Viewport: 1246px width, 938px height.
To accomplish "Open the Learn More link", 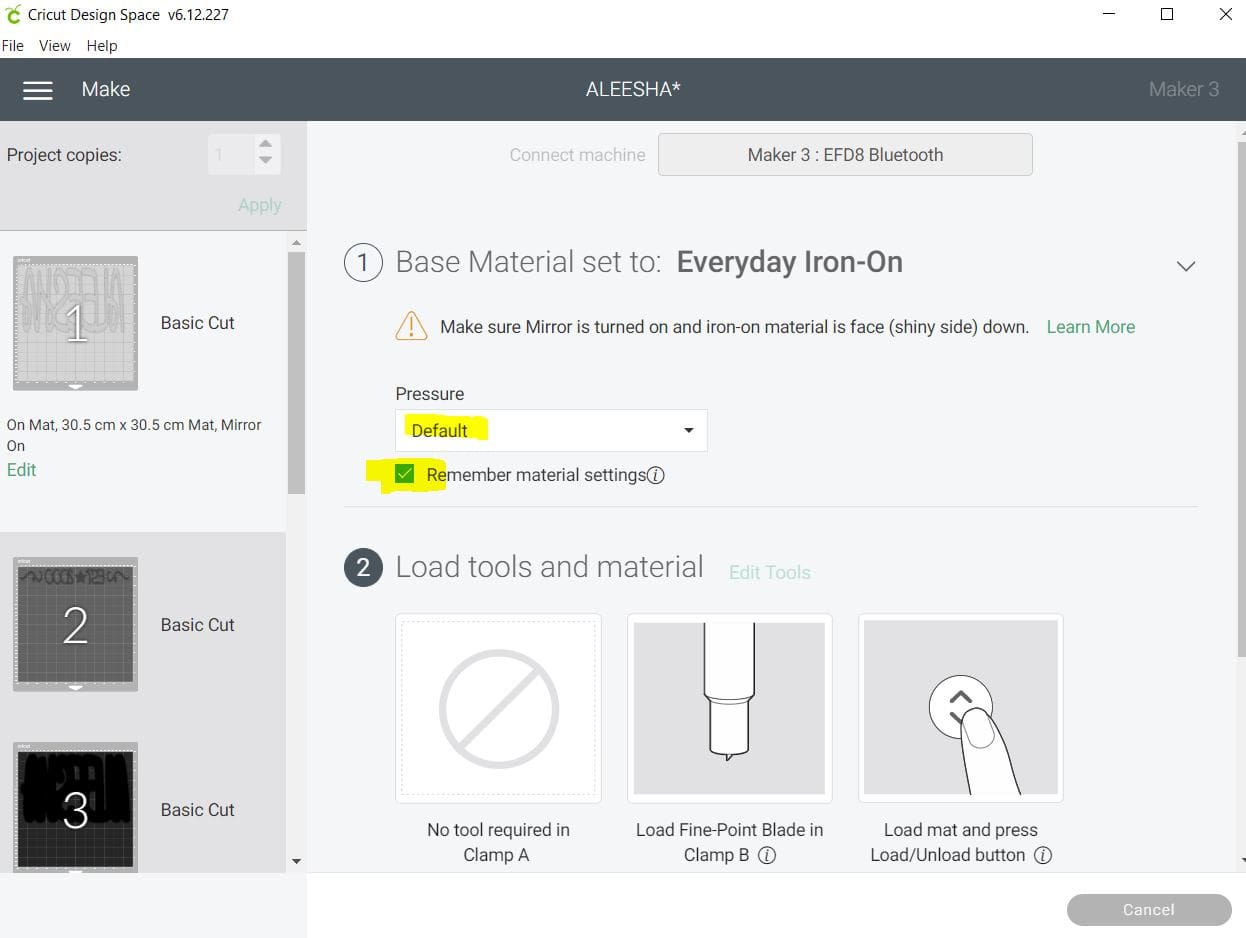I will (1090, 327).
